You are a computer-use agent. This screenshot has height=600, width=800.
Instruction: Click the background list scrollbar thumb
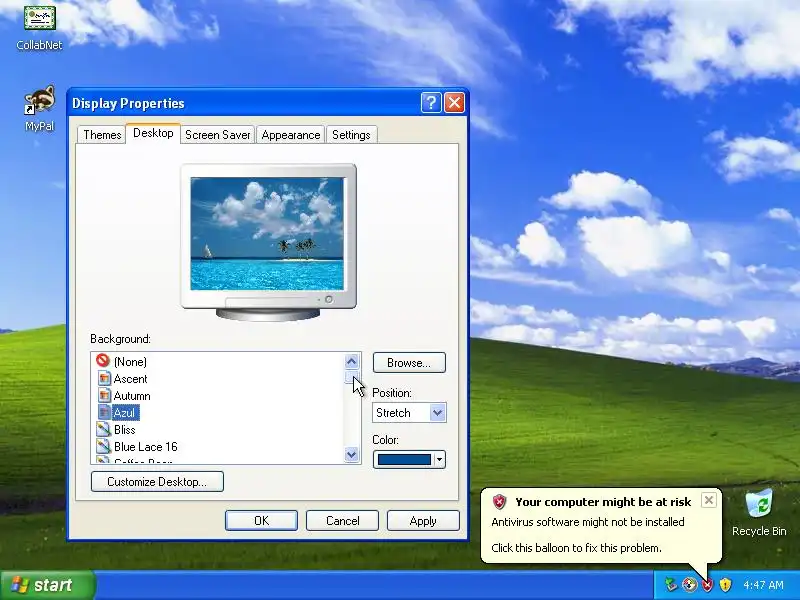tap(352, 377)
